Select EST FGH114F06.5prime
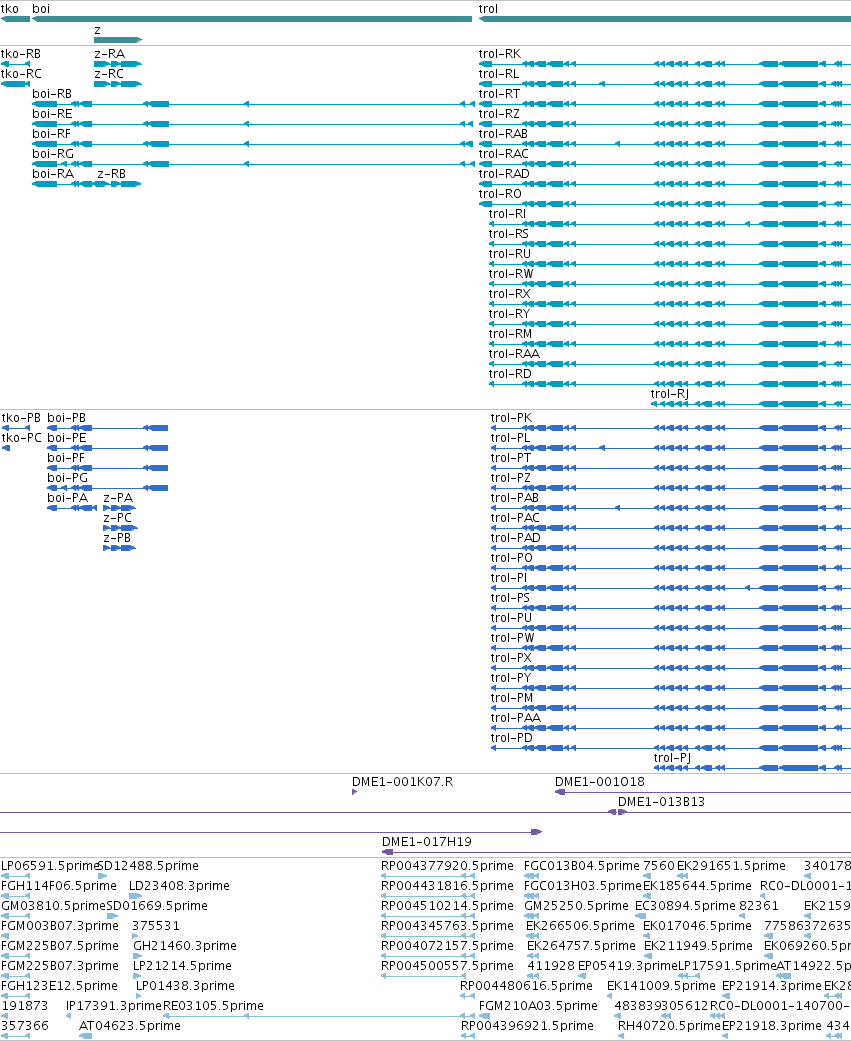The image size is (851, 1041). pos(58,886)
